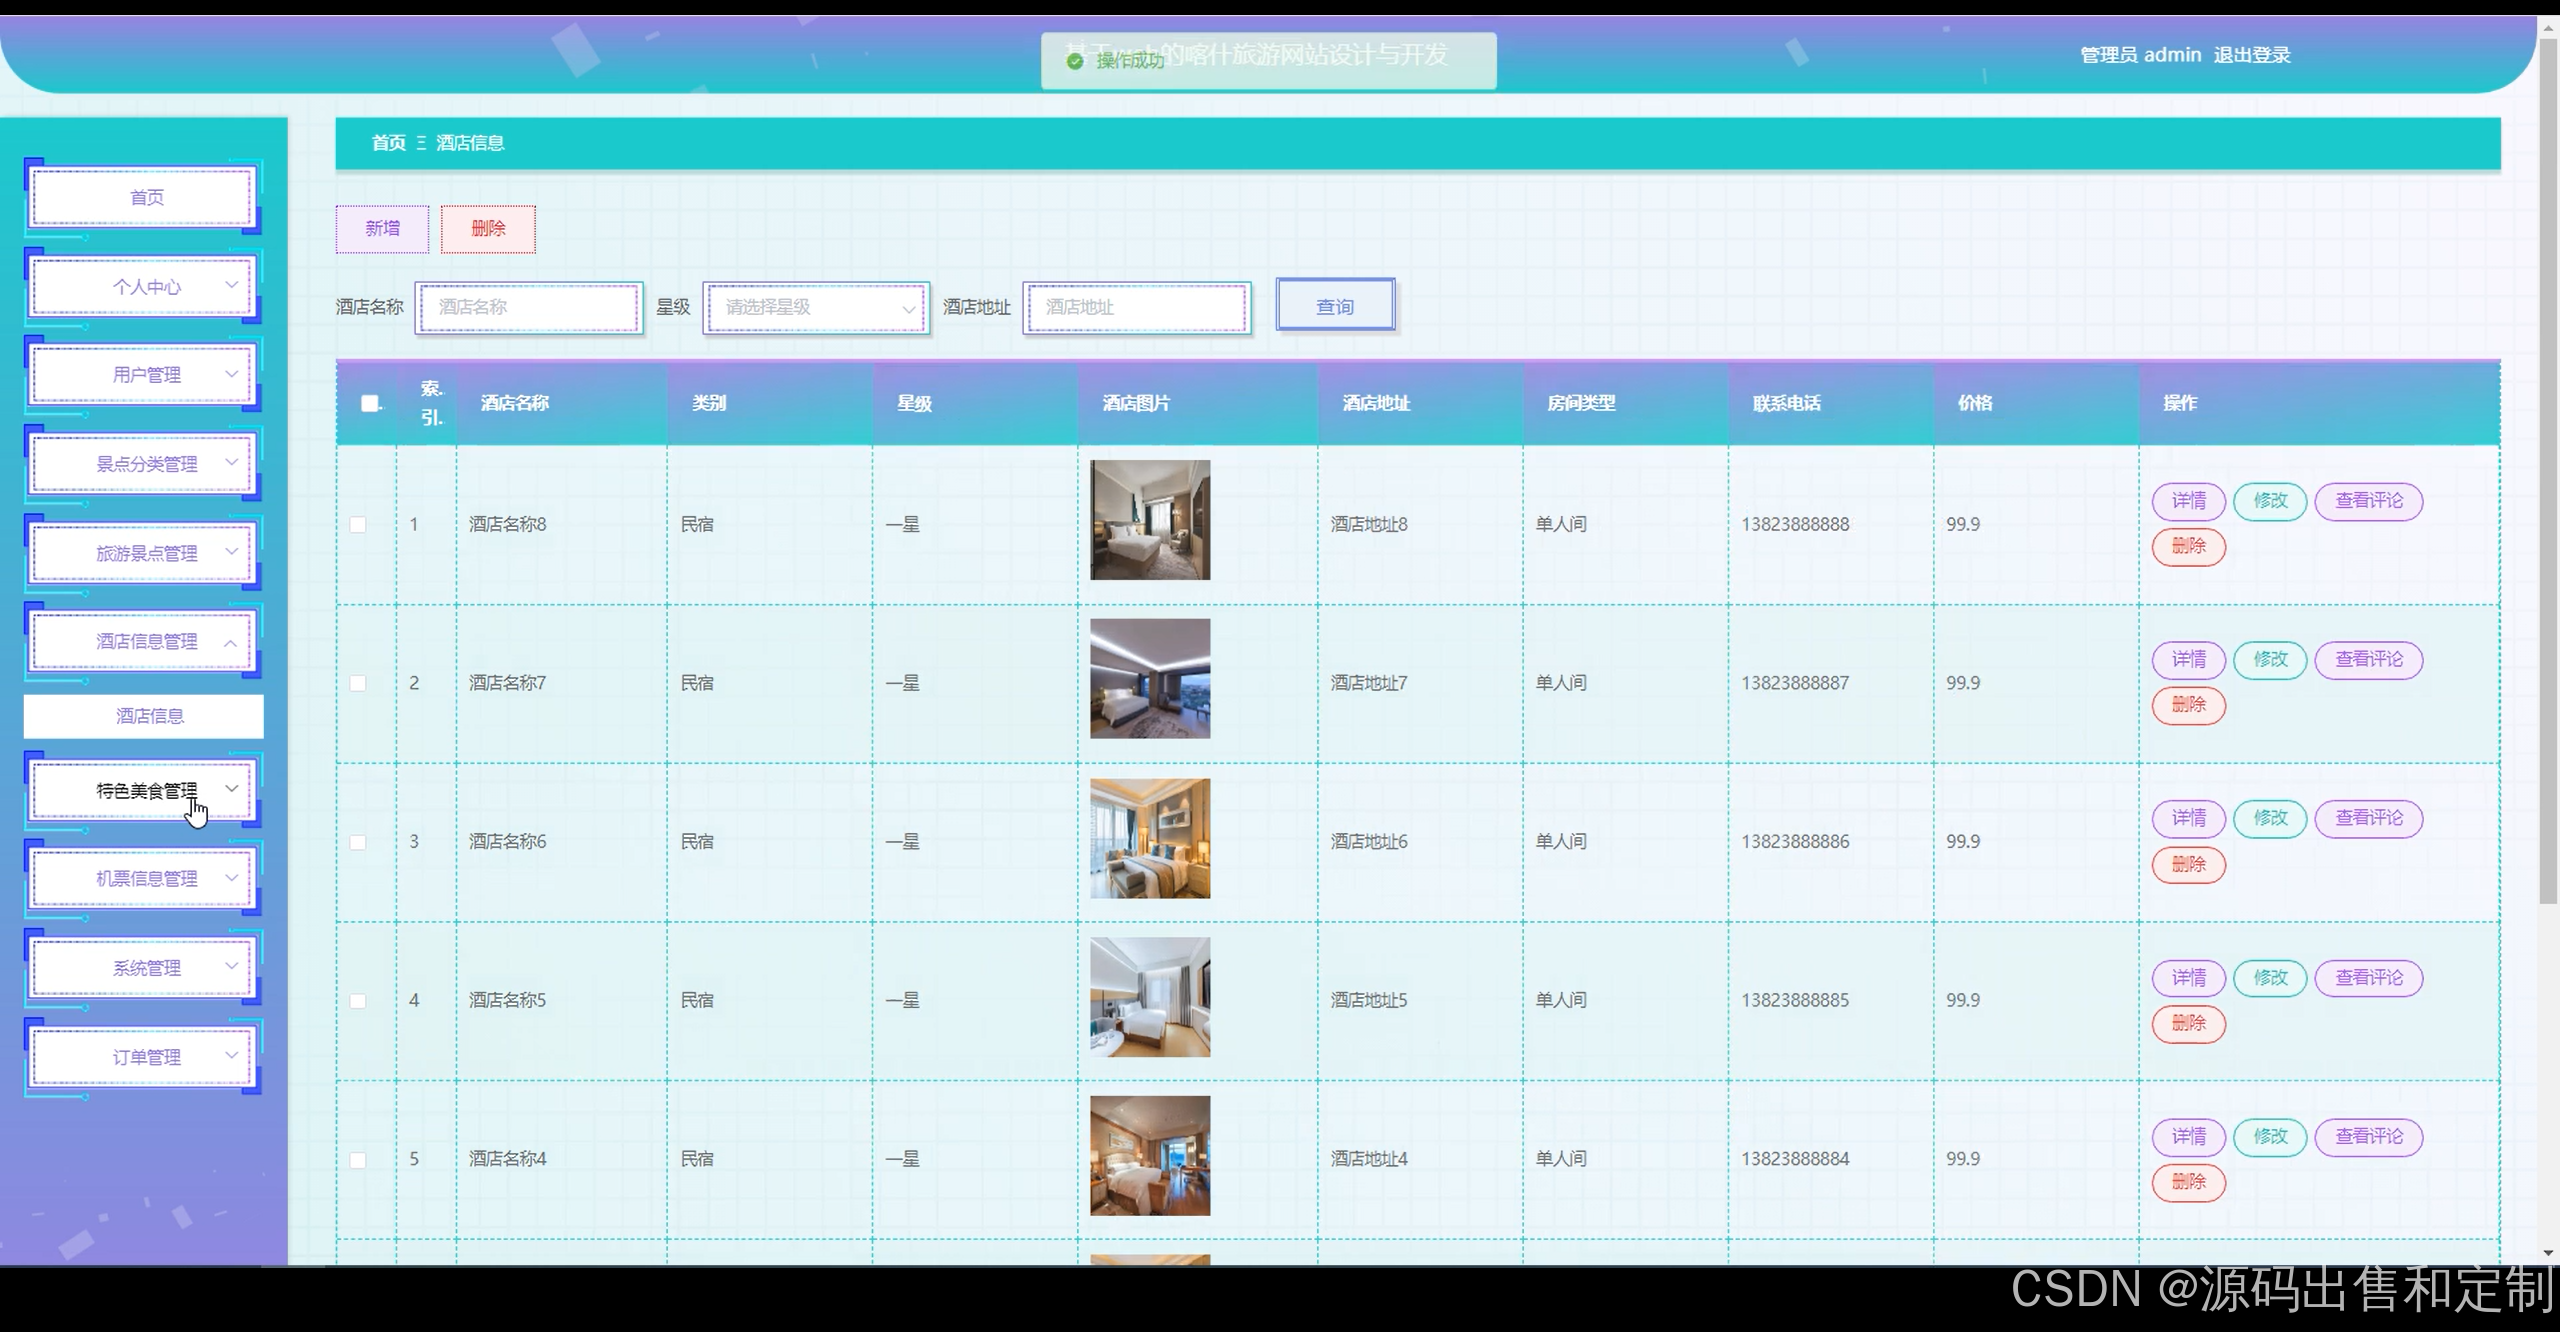
Task: Open 查看评论 for 酒店名称6
Action: click(x=2368, y=818)
